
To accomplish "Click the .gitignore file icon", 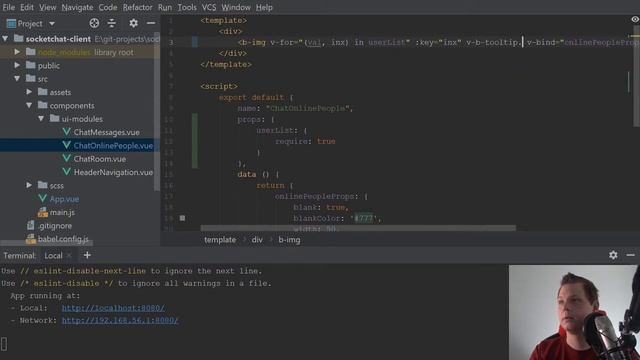I will [31, 225].
